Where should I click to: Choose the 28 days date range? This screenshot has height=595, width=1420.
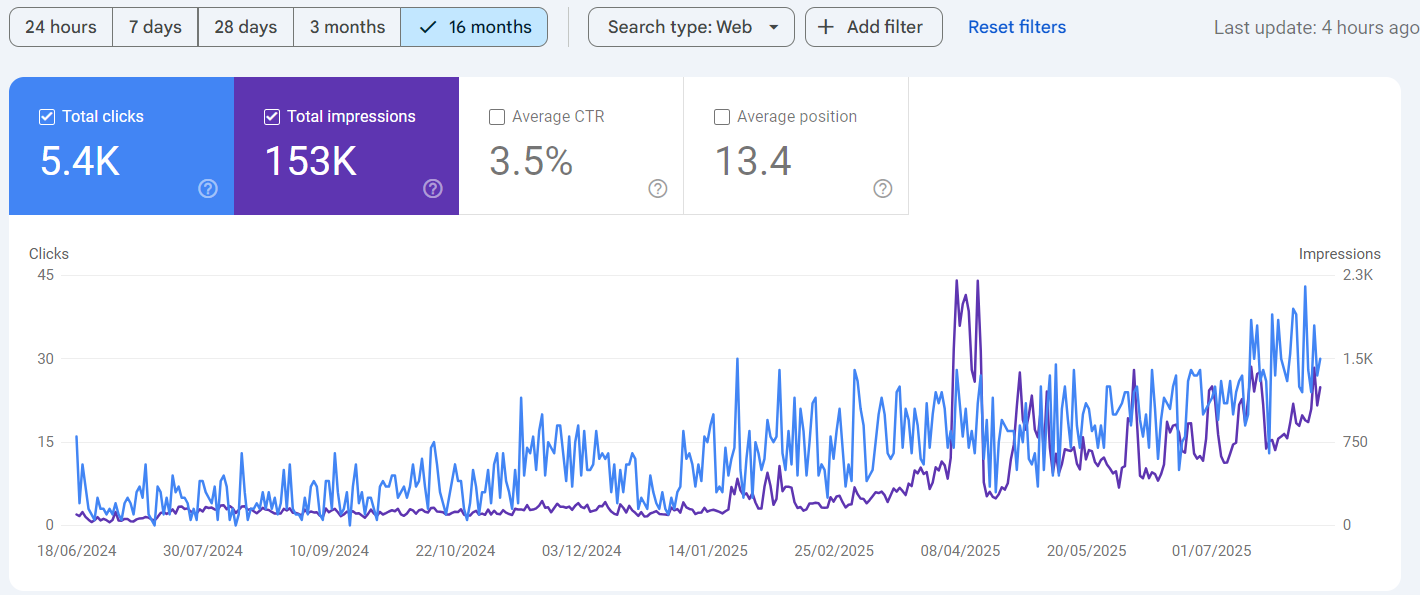246,27
